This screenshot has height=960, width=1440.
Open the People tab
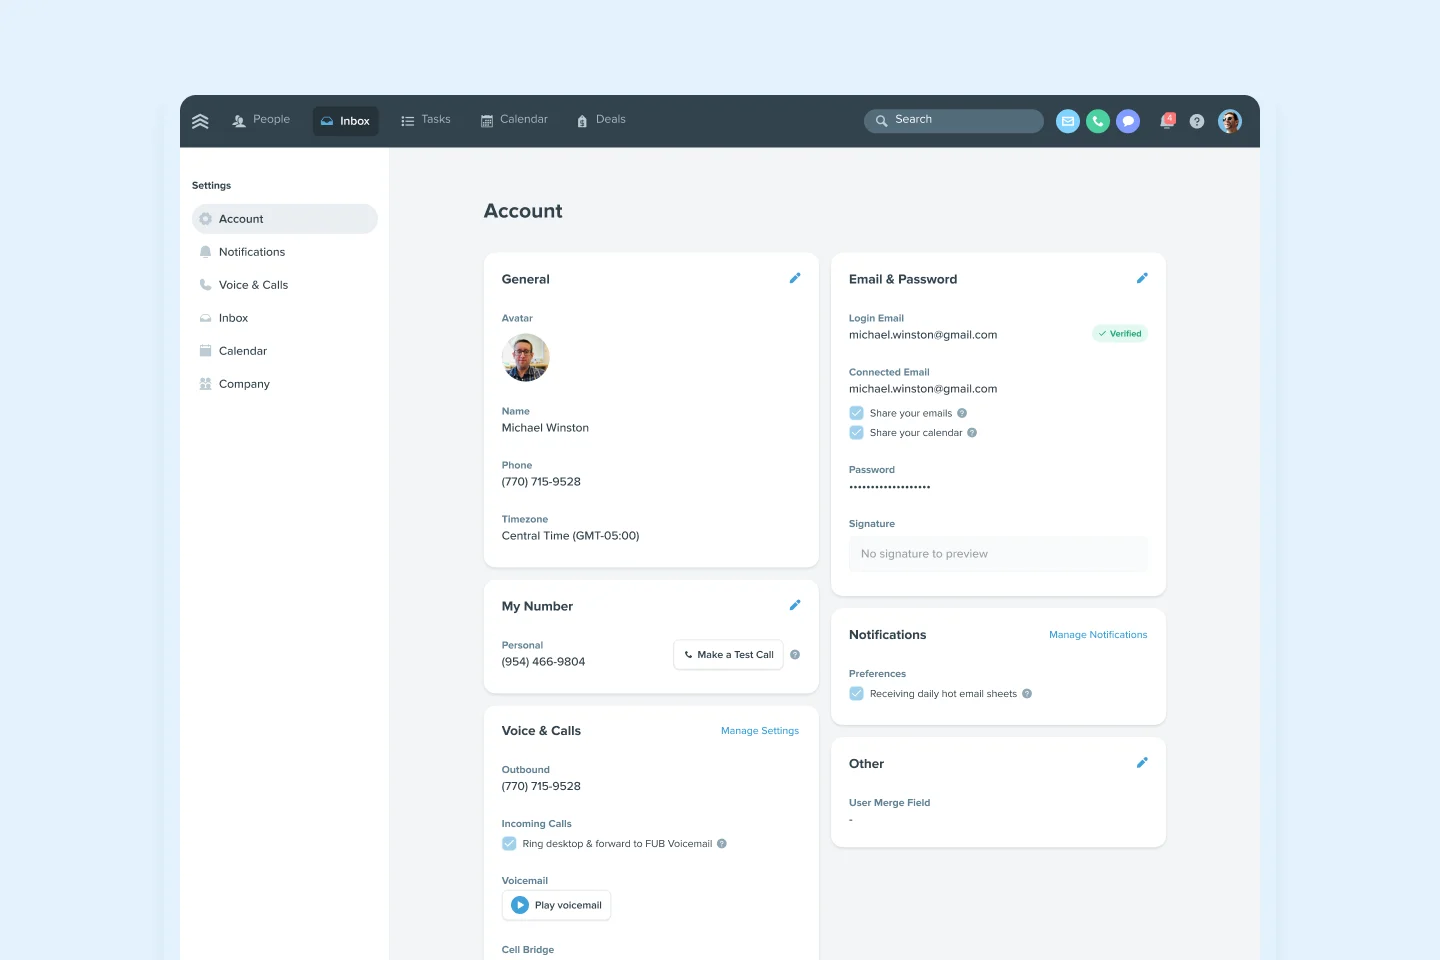click(x=261, y=120)
